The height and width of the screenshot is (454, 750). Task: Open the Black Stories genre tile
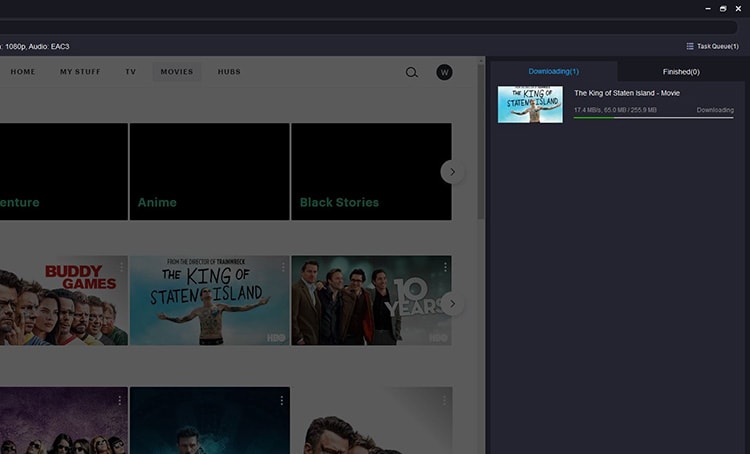point(372,172)
